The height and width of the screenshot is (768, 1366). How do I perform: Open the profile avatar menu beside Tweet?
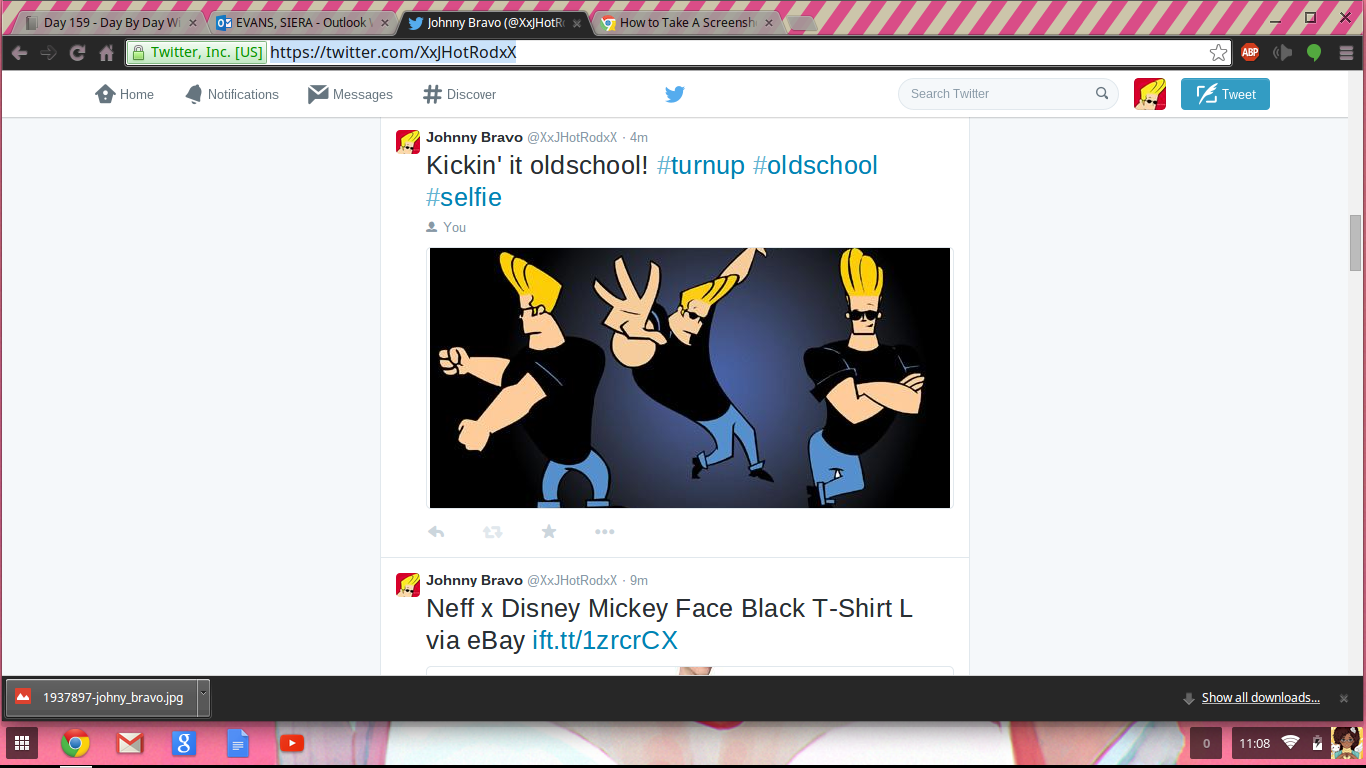tap(1150, 94)
